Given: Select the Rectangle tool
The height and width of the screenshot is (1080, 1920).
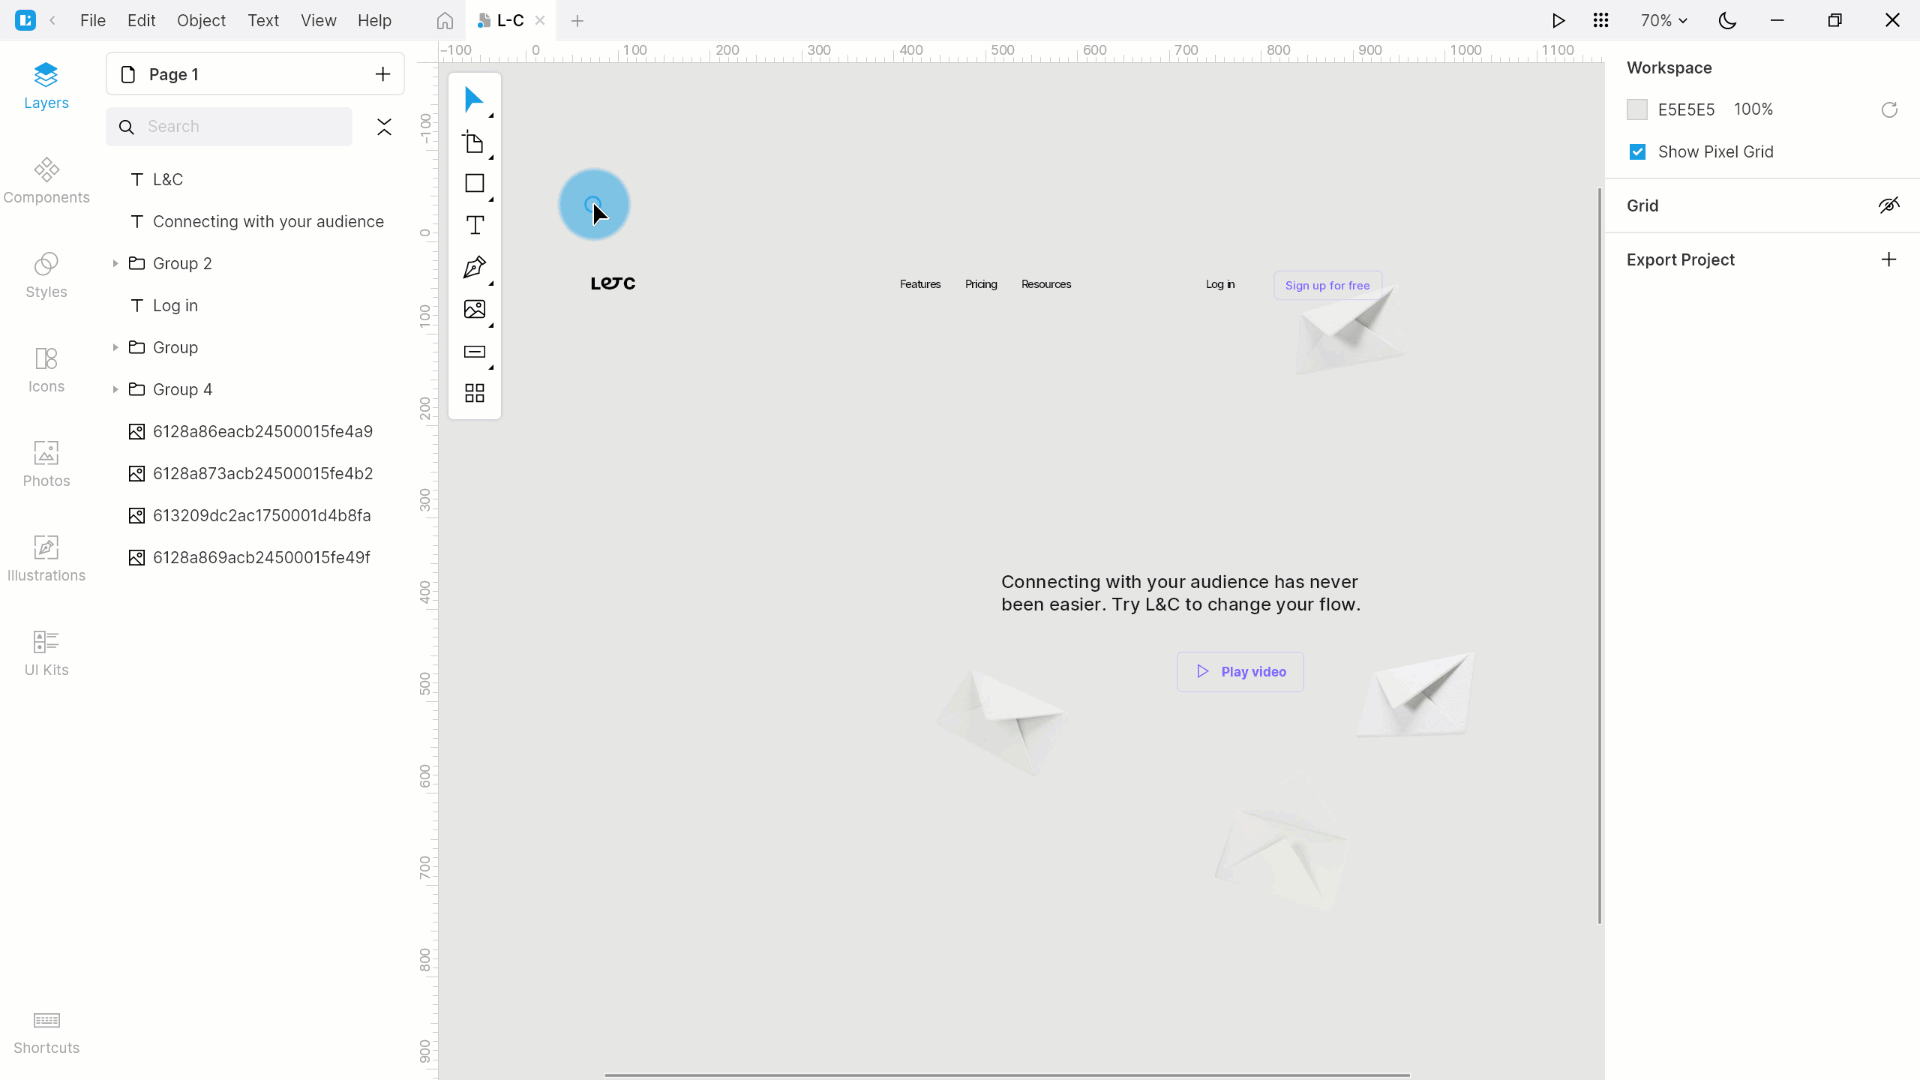Looking at the screenshot, I should (476, 183).
